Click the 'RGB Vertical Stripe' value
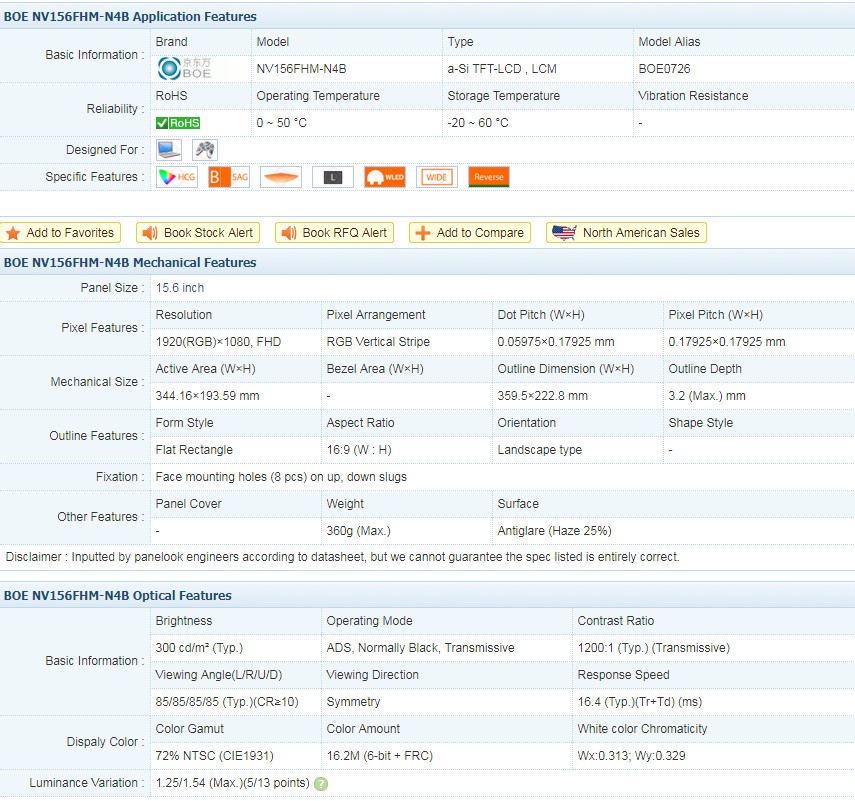 point(378,342)
